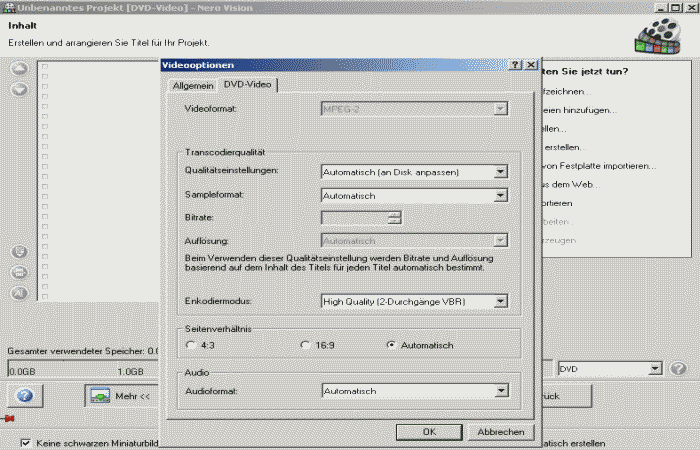Click the blue help question mark button

click(24, 396)
